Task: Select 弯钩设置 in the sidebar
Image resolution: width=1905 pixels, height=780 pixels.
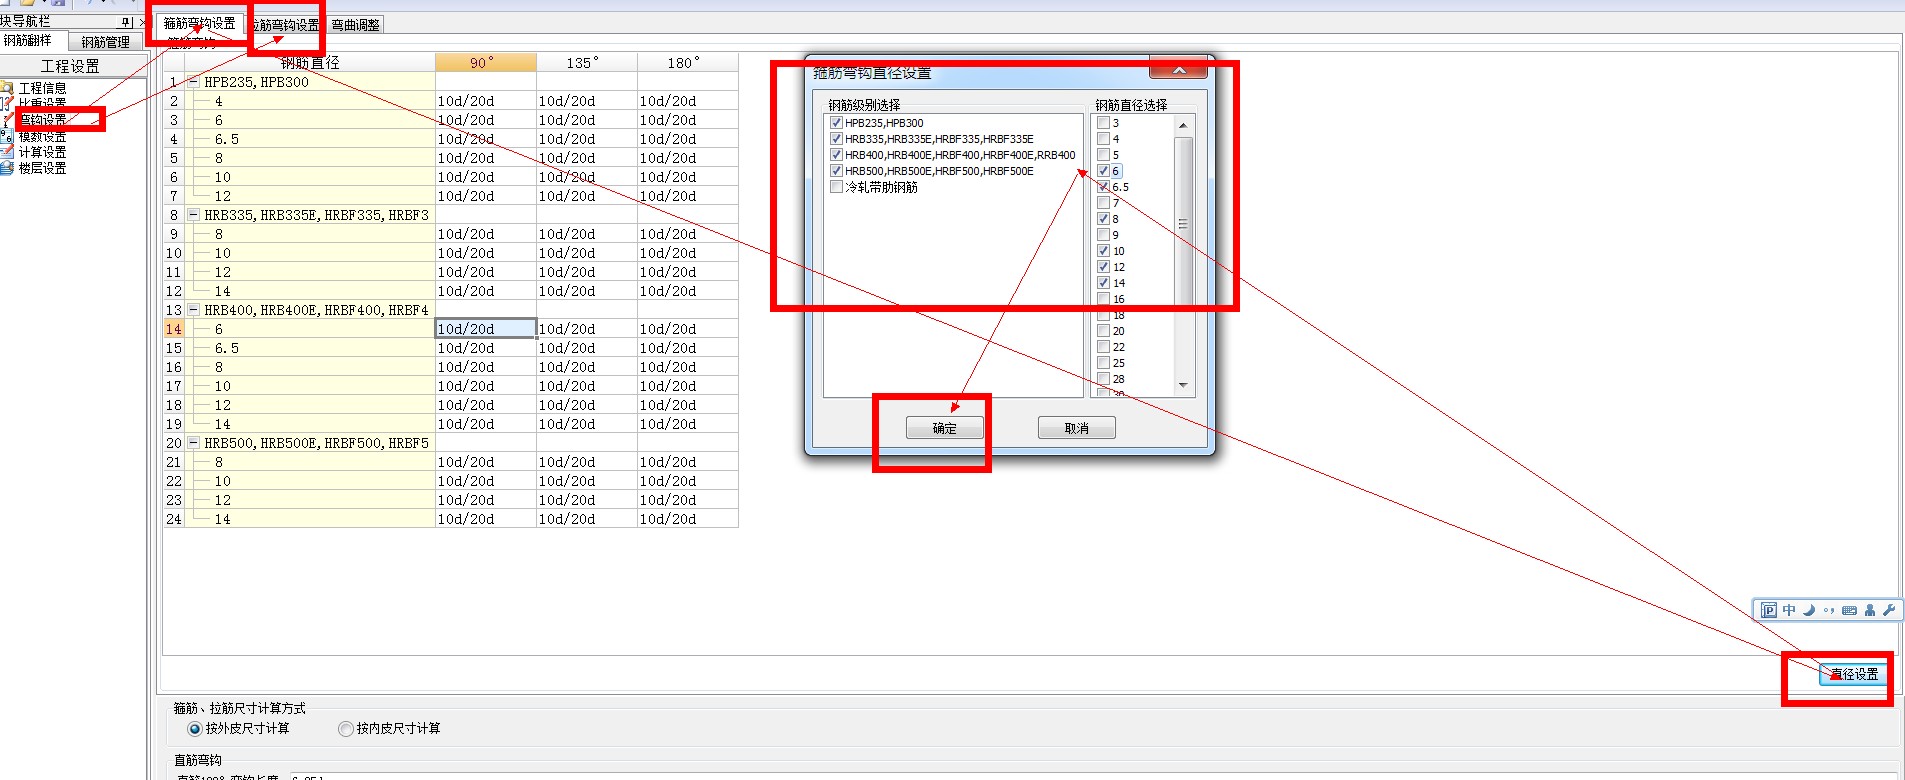Action: pos(42,120)
